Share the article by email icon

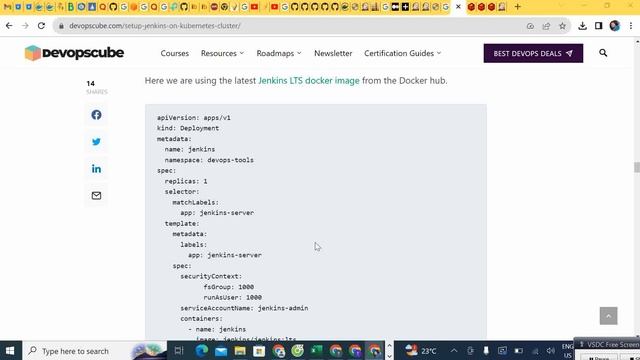[x=96, y=196]
